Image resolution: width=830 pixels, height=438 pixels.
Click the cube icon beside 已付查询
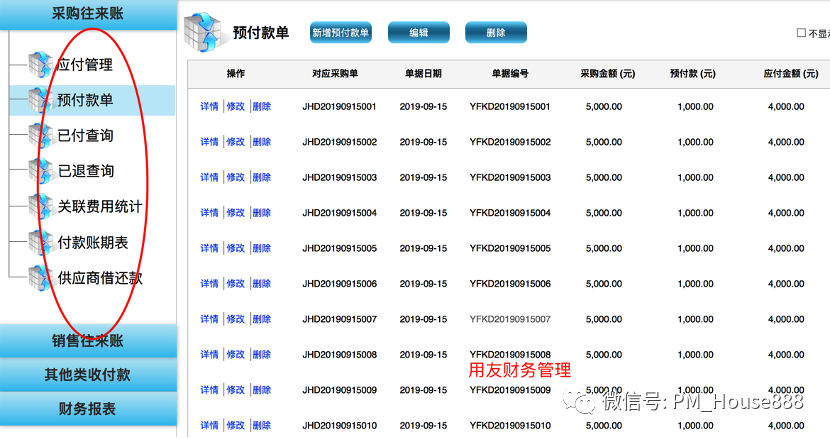coord(40,135)
